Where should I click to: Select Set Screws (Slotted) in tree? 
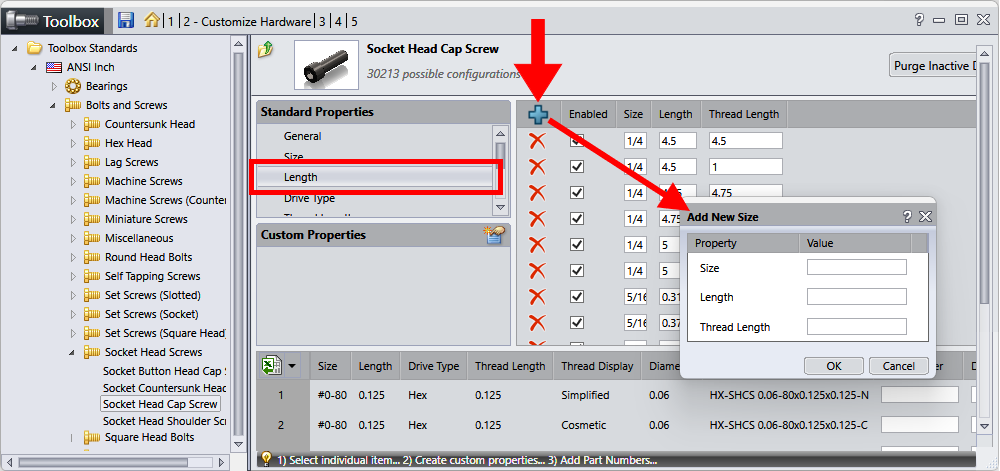(x=152, y=295)
